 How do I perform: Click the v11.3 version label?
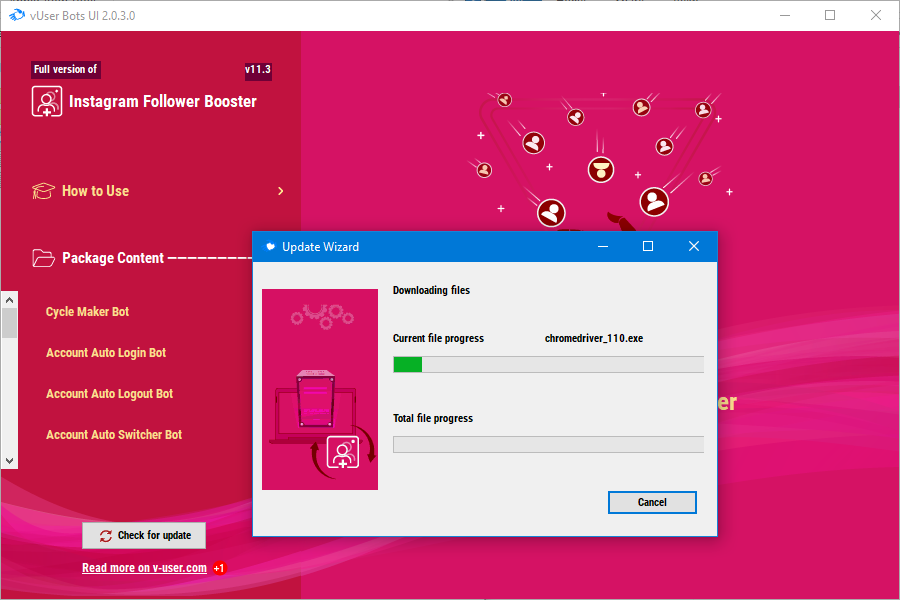(x=258, y=69)
